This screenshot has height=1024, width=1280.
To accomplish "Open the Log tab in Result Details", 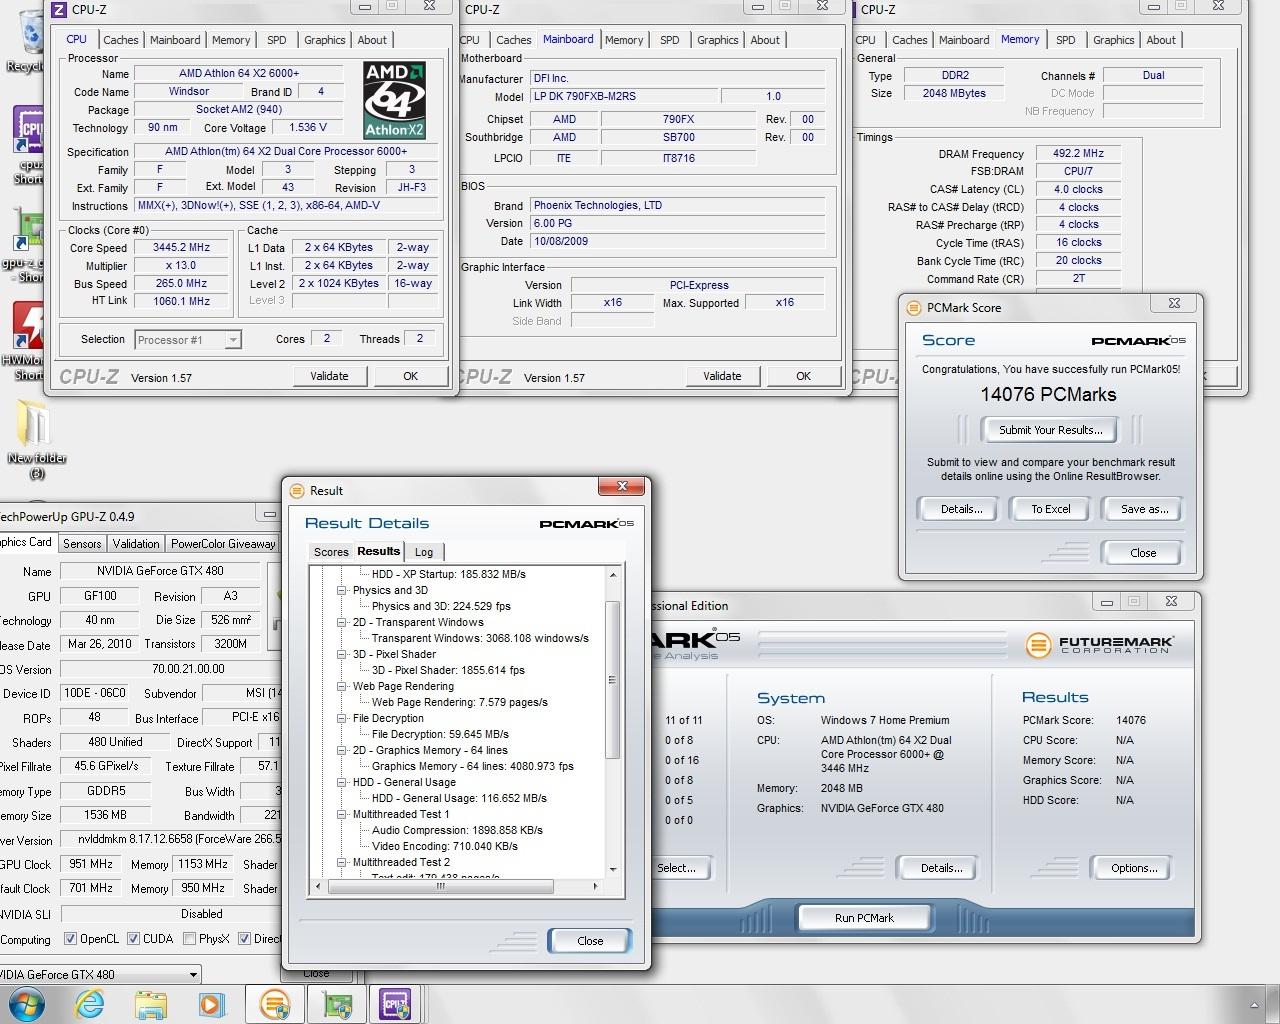I will pos(424,552).
